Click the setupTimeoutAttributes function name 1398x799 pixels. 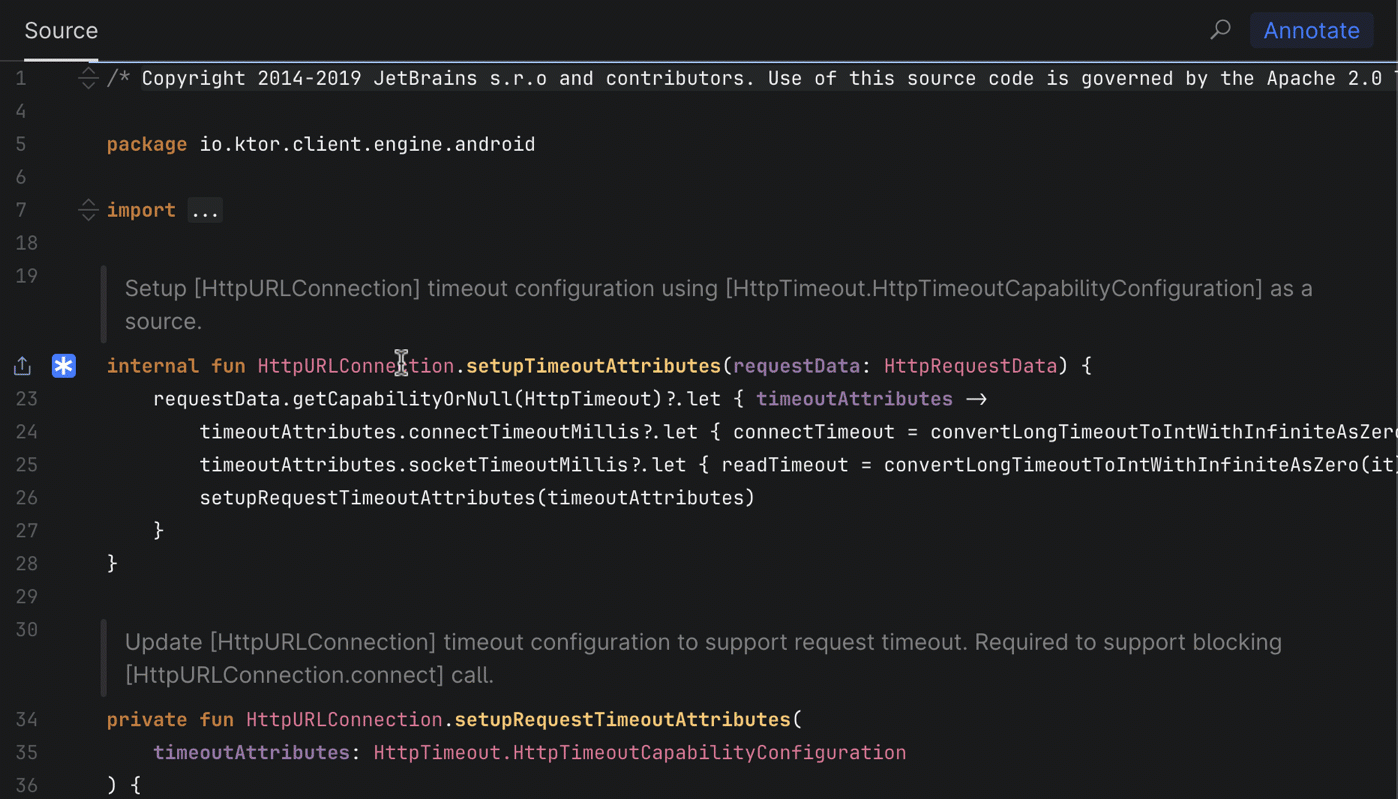tap(593, 366)
